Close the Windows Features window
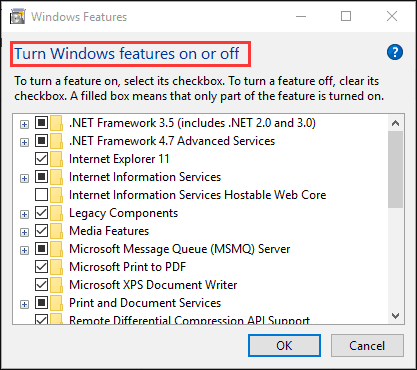This screenshot has height=370, width=417. (x=392, y=16)
